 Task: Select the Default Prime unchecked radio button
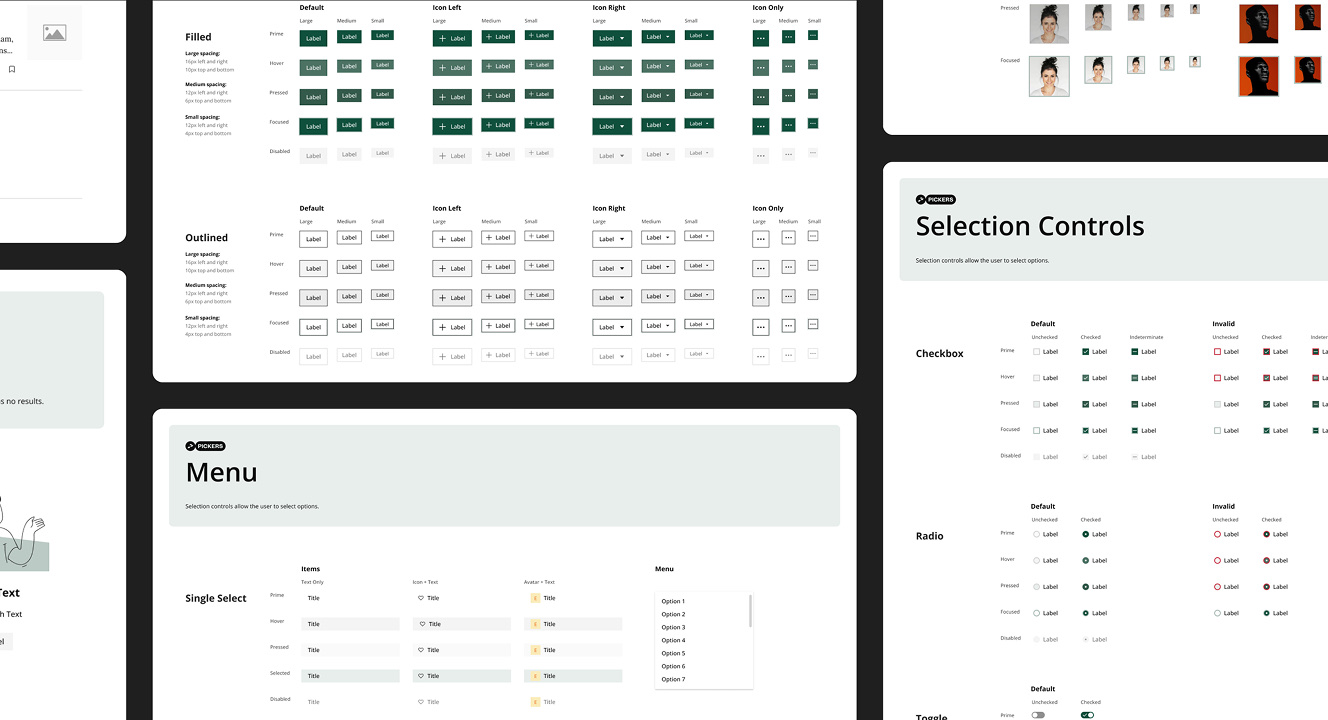click(1037, 534)
